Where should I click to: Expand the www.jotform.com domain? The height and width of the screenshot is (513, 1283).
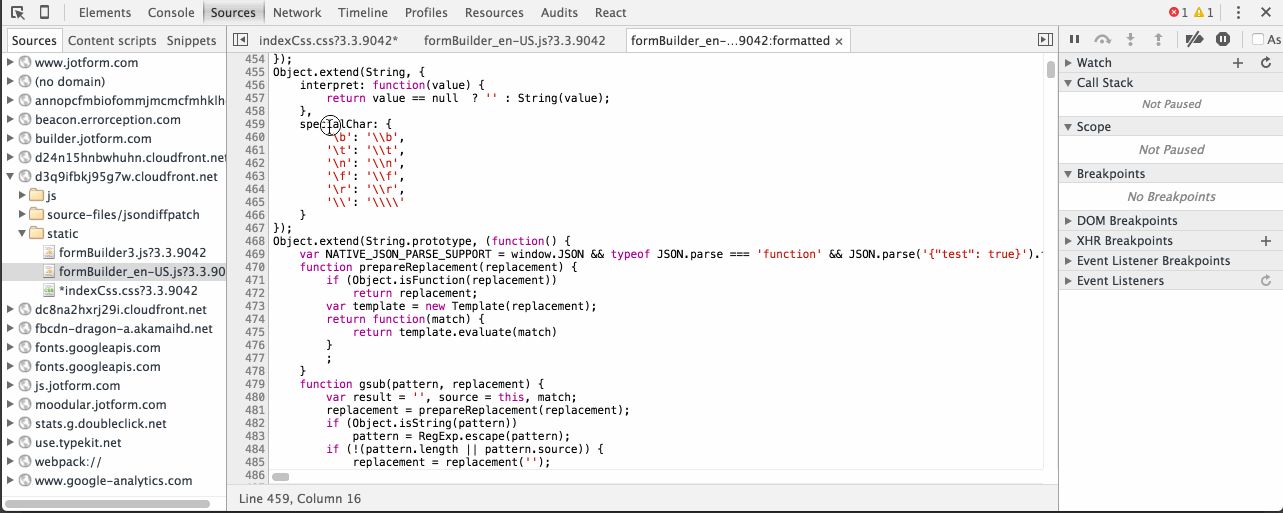(x=10, y=62)
